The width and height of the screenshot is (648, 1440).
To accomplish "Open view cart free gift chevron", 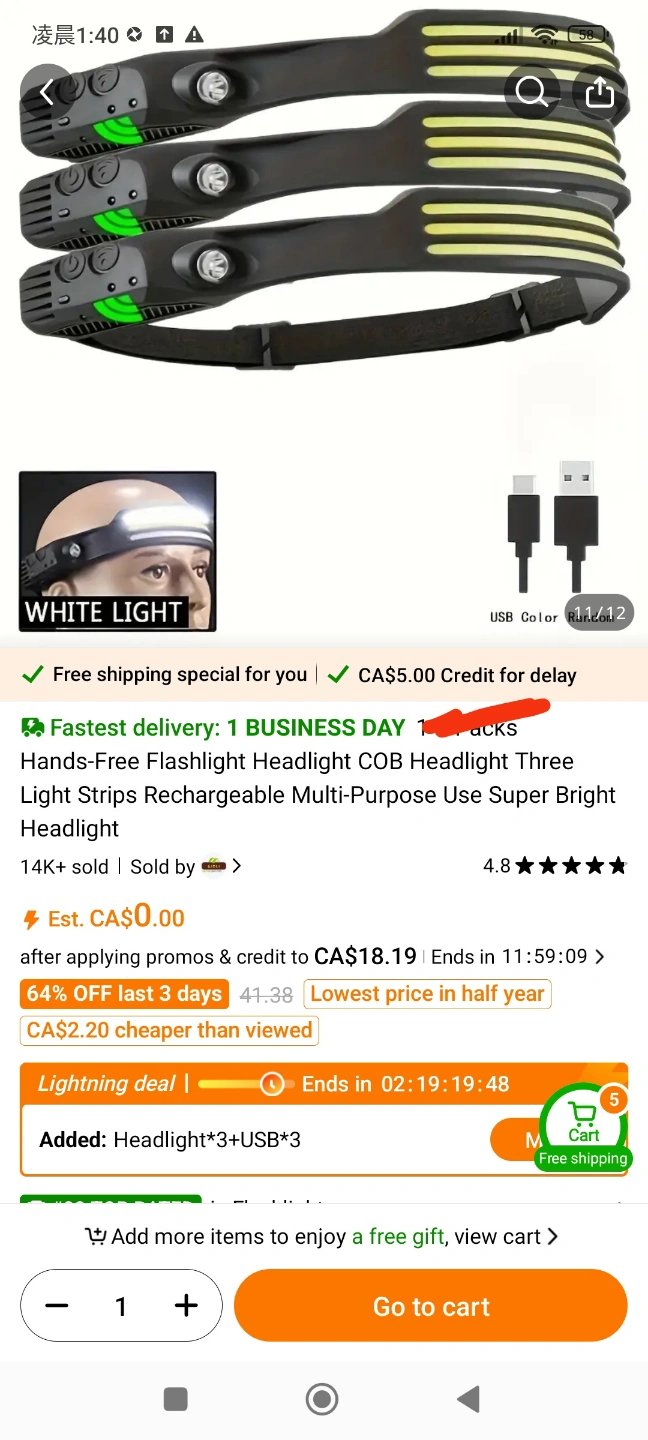I will [x=553, y=1237].
